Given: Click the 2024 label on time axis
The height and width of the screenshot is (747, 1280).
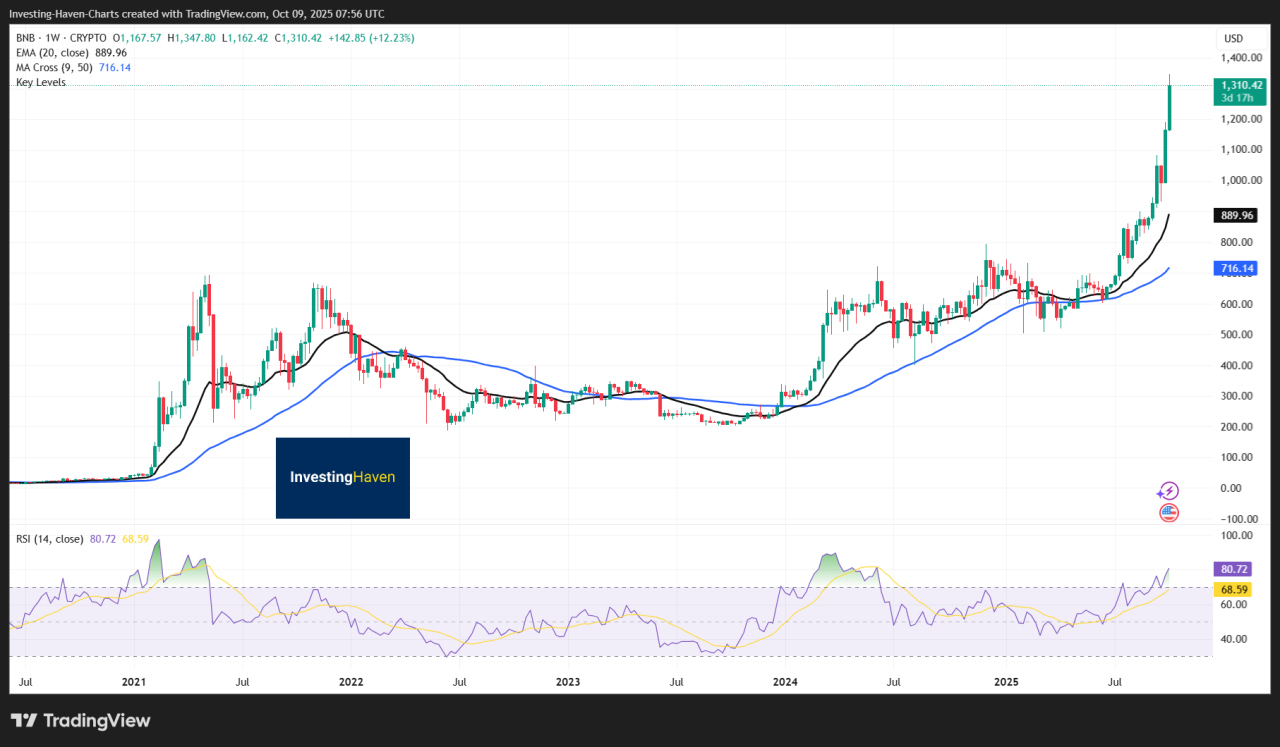Looking at the screenshot, I should (x=785, y=683).
